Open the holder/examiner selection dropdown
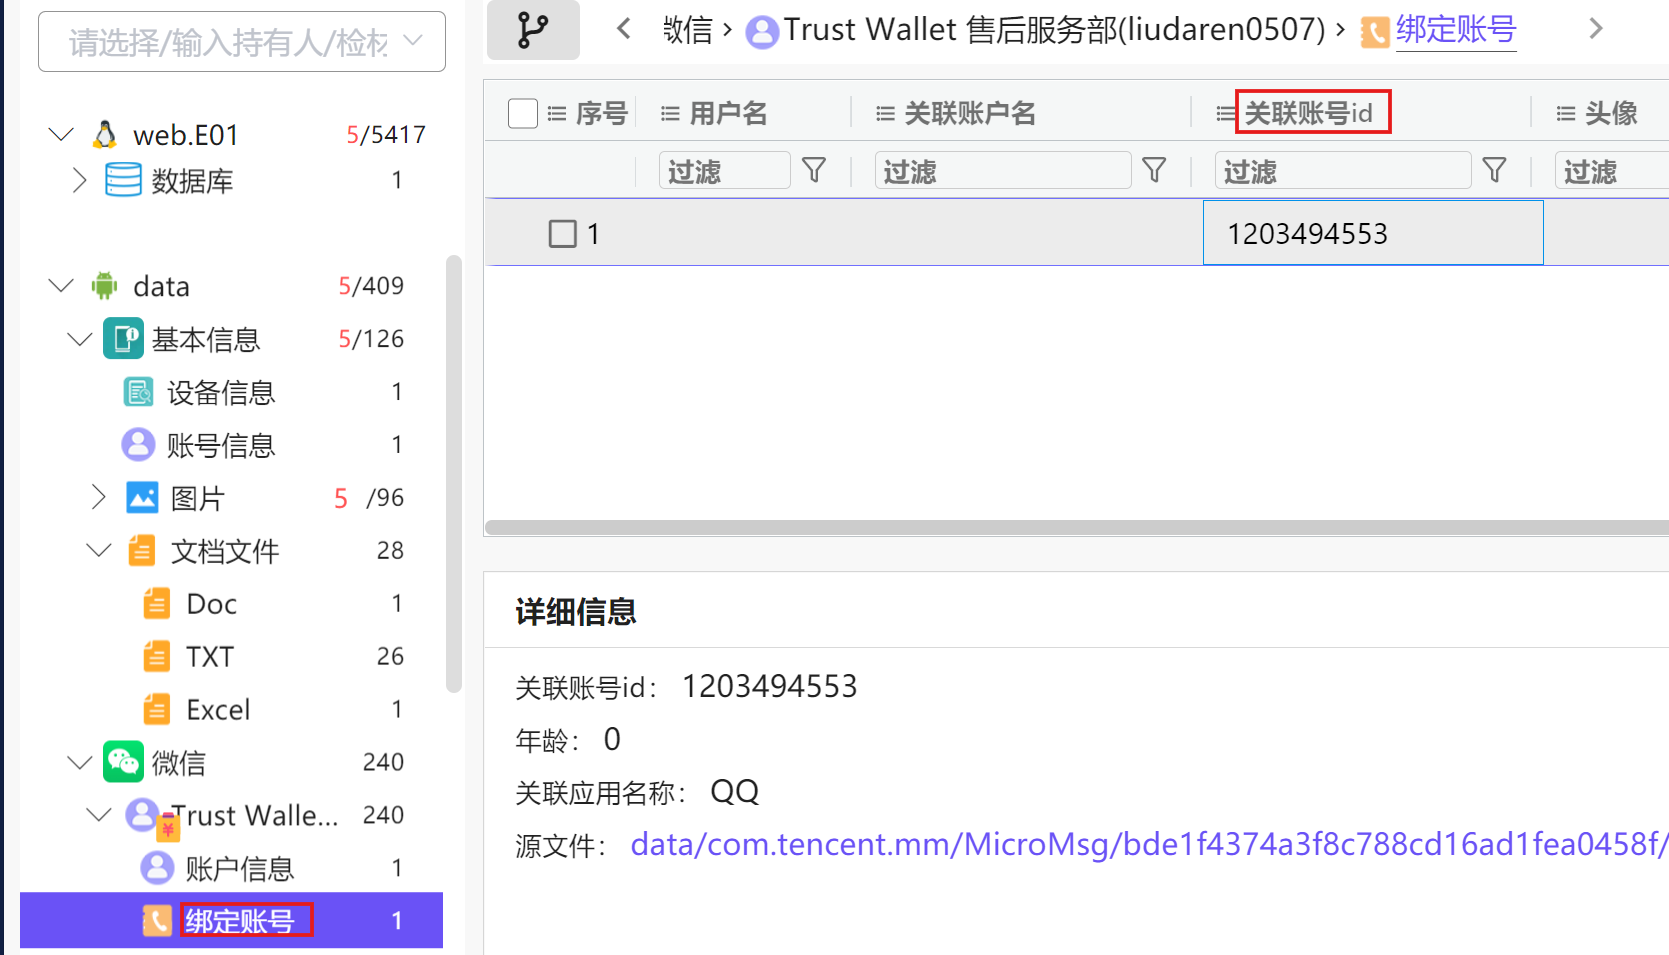This screenshot has width=1669, height=955. (x=242, y=42)
